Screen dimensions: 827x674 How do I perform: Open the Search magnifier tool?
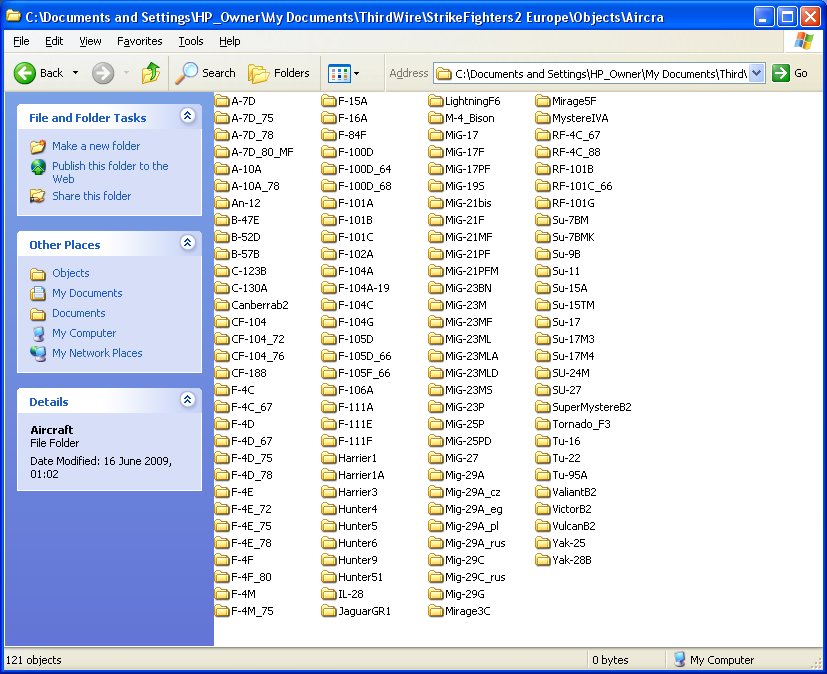[x=206, y=73]
